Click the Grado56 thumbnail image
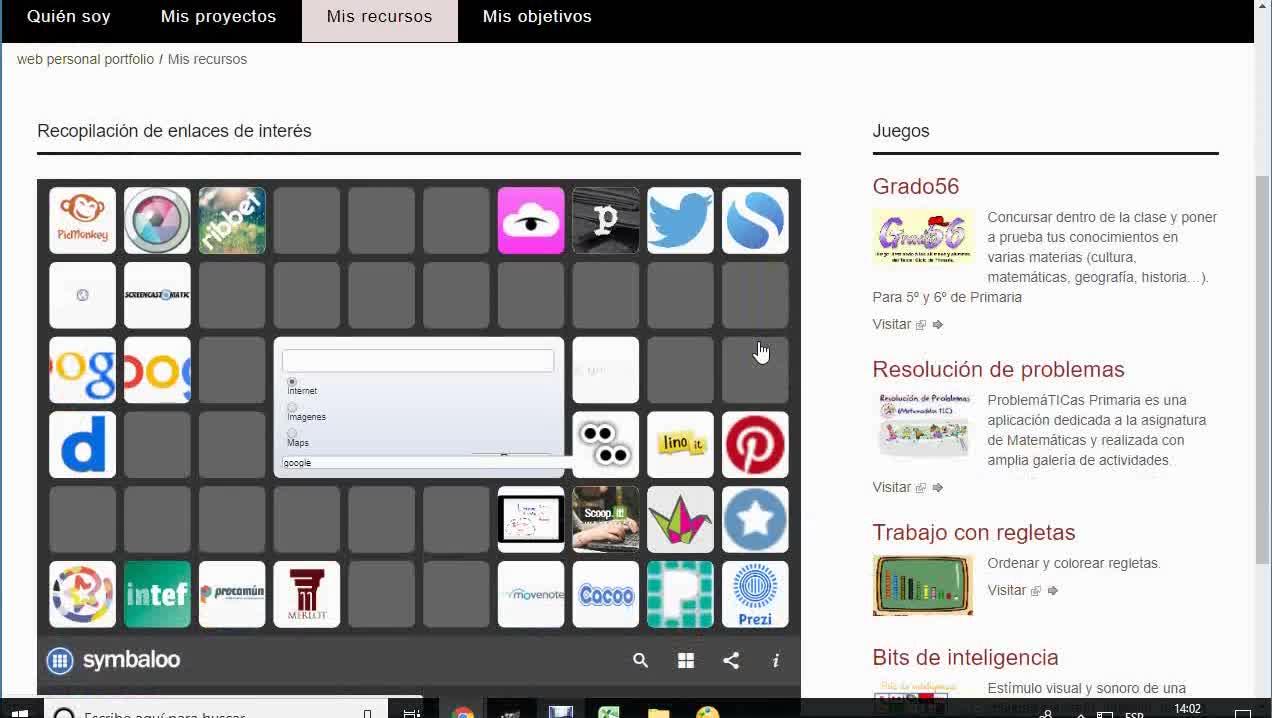 click(x=923, y=236)
